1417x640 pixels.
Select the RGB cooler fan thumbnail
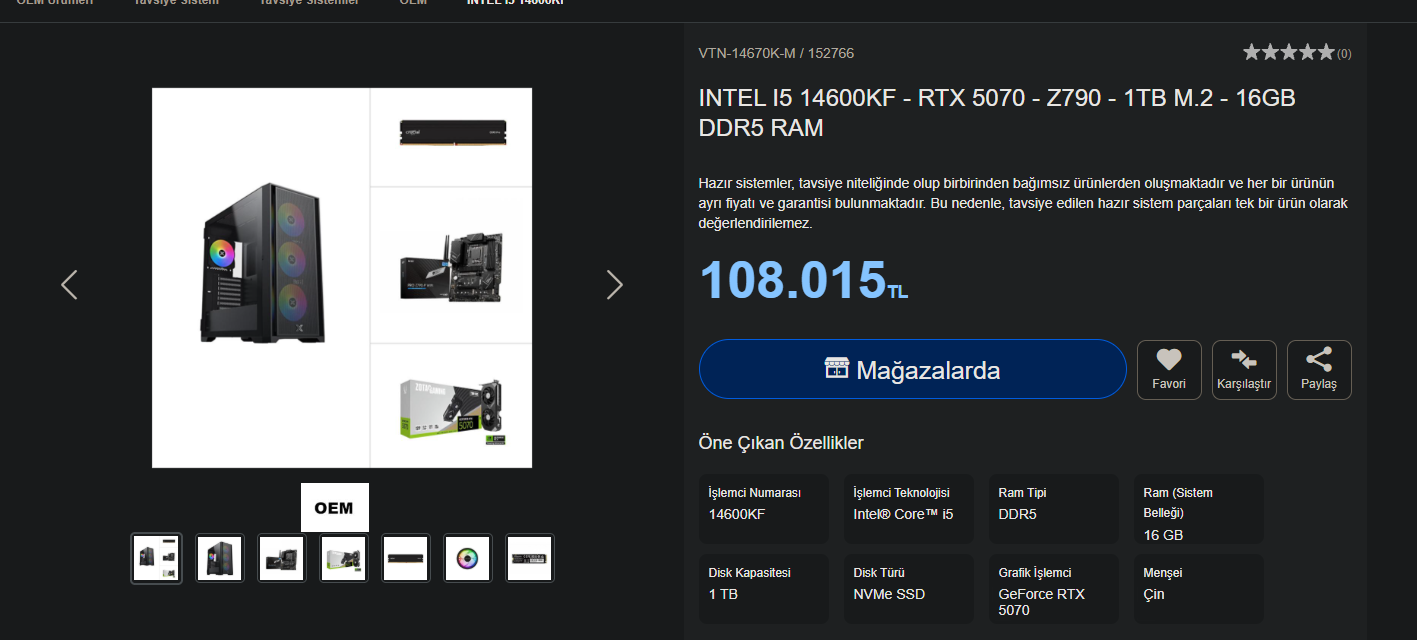(467, 558)
